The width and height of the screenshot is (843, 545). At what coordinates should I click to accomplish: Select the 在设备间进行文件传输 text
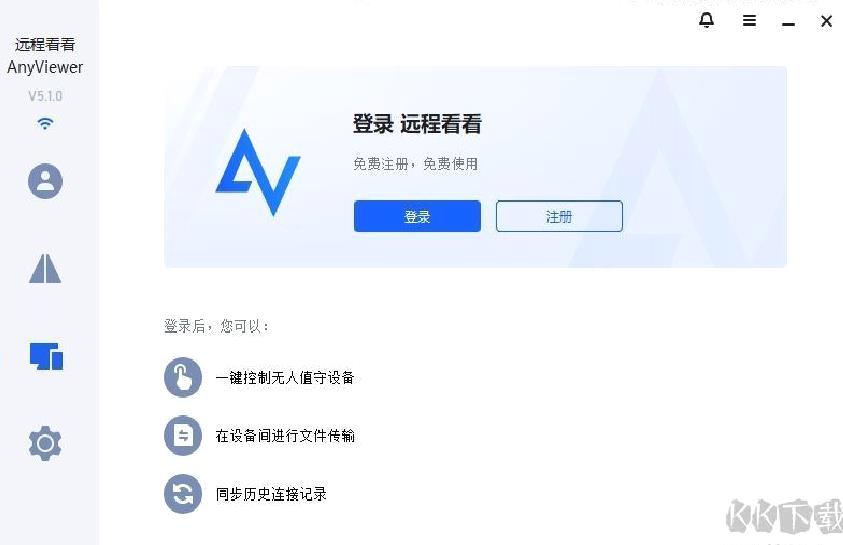pyautogui.click(x=285, y=435)
